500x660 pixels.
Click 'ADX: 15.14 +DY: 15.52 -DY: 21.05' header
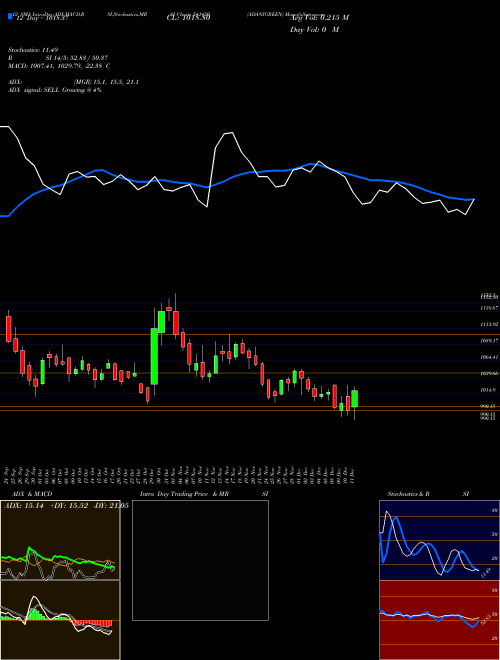click(66, 506)
